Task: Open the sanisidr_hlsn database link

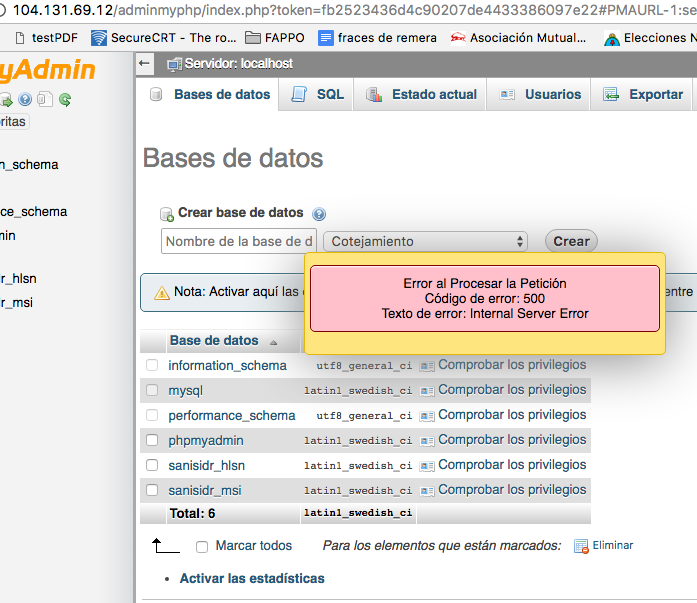Action: 206,466
